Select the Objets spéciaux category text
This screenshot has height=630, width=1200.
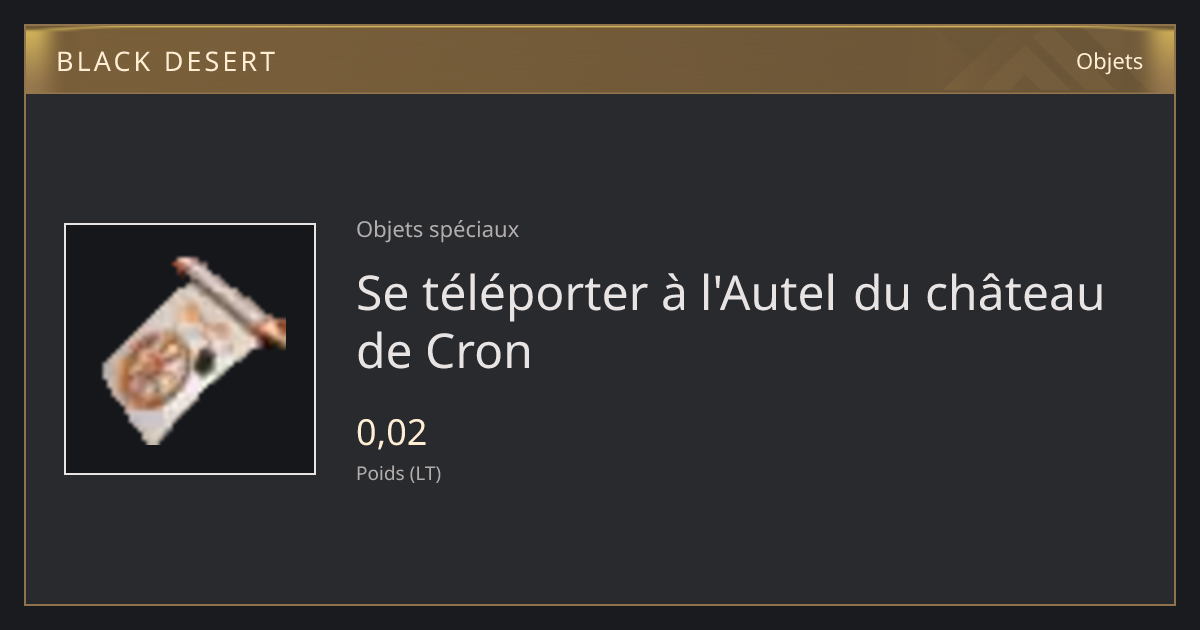437,229
